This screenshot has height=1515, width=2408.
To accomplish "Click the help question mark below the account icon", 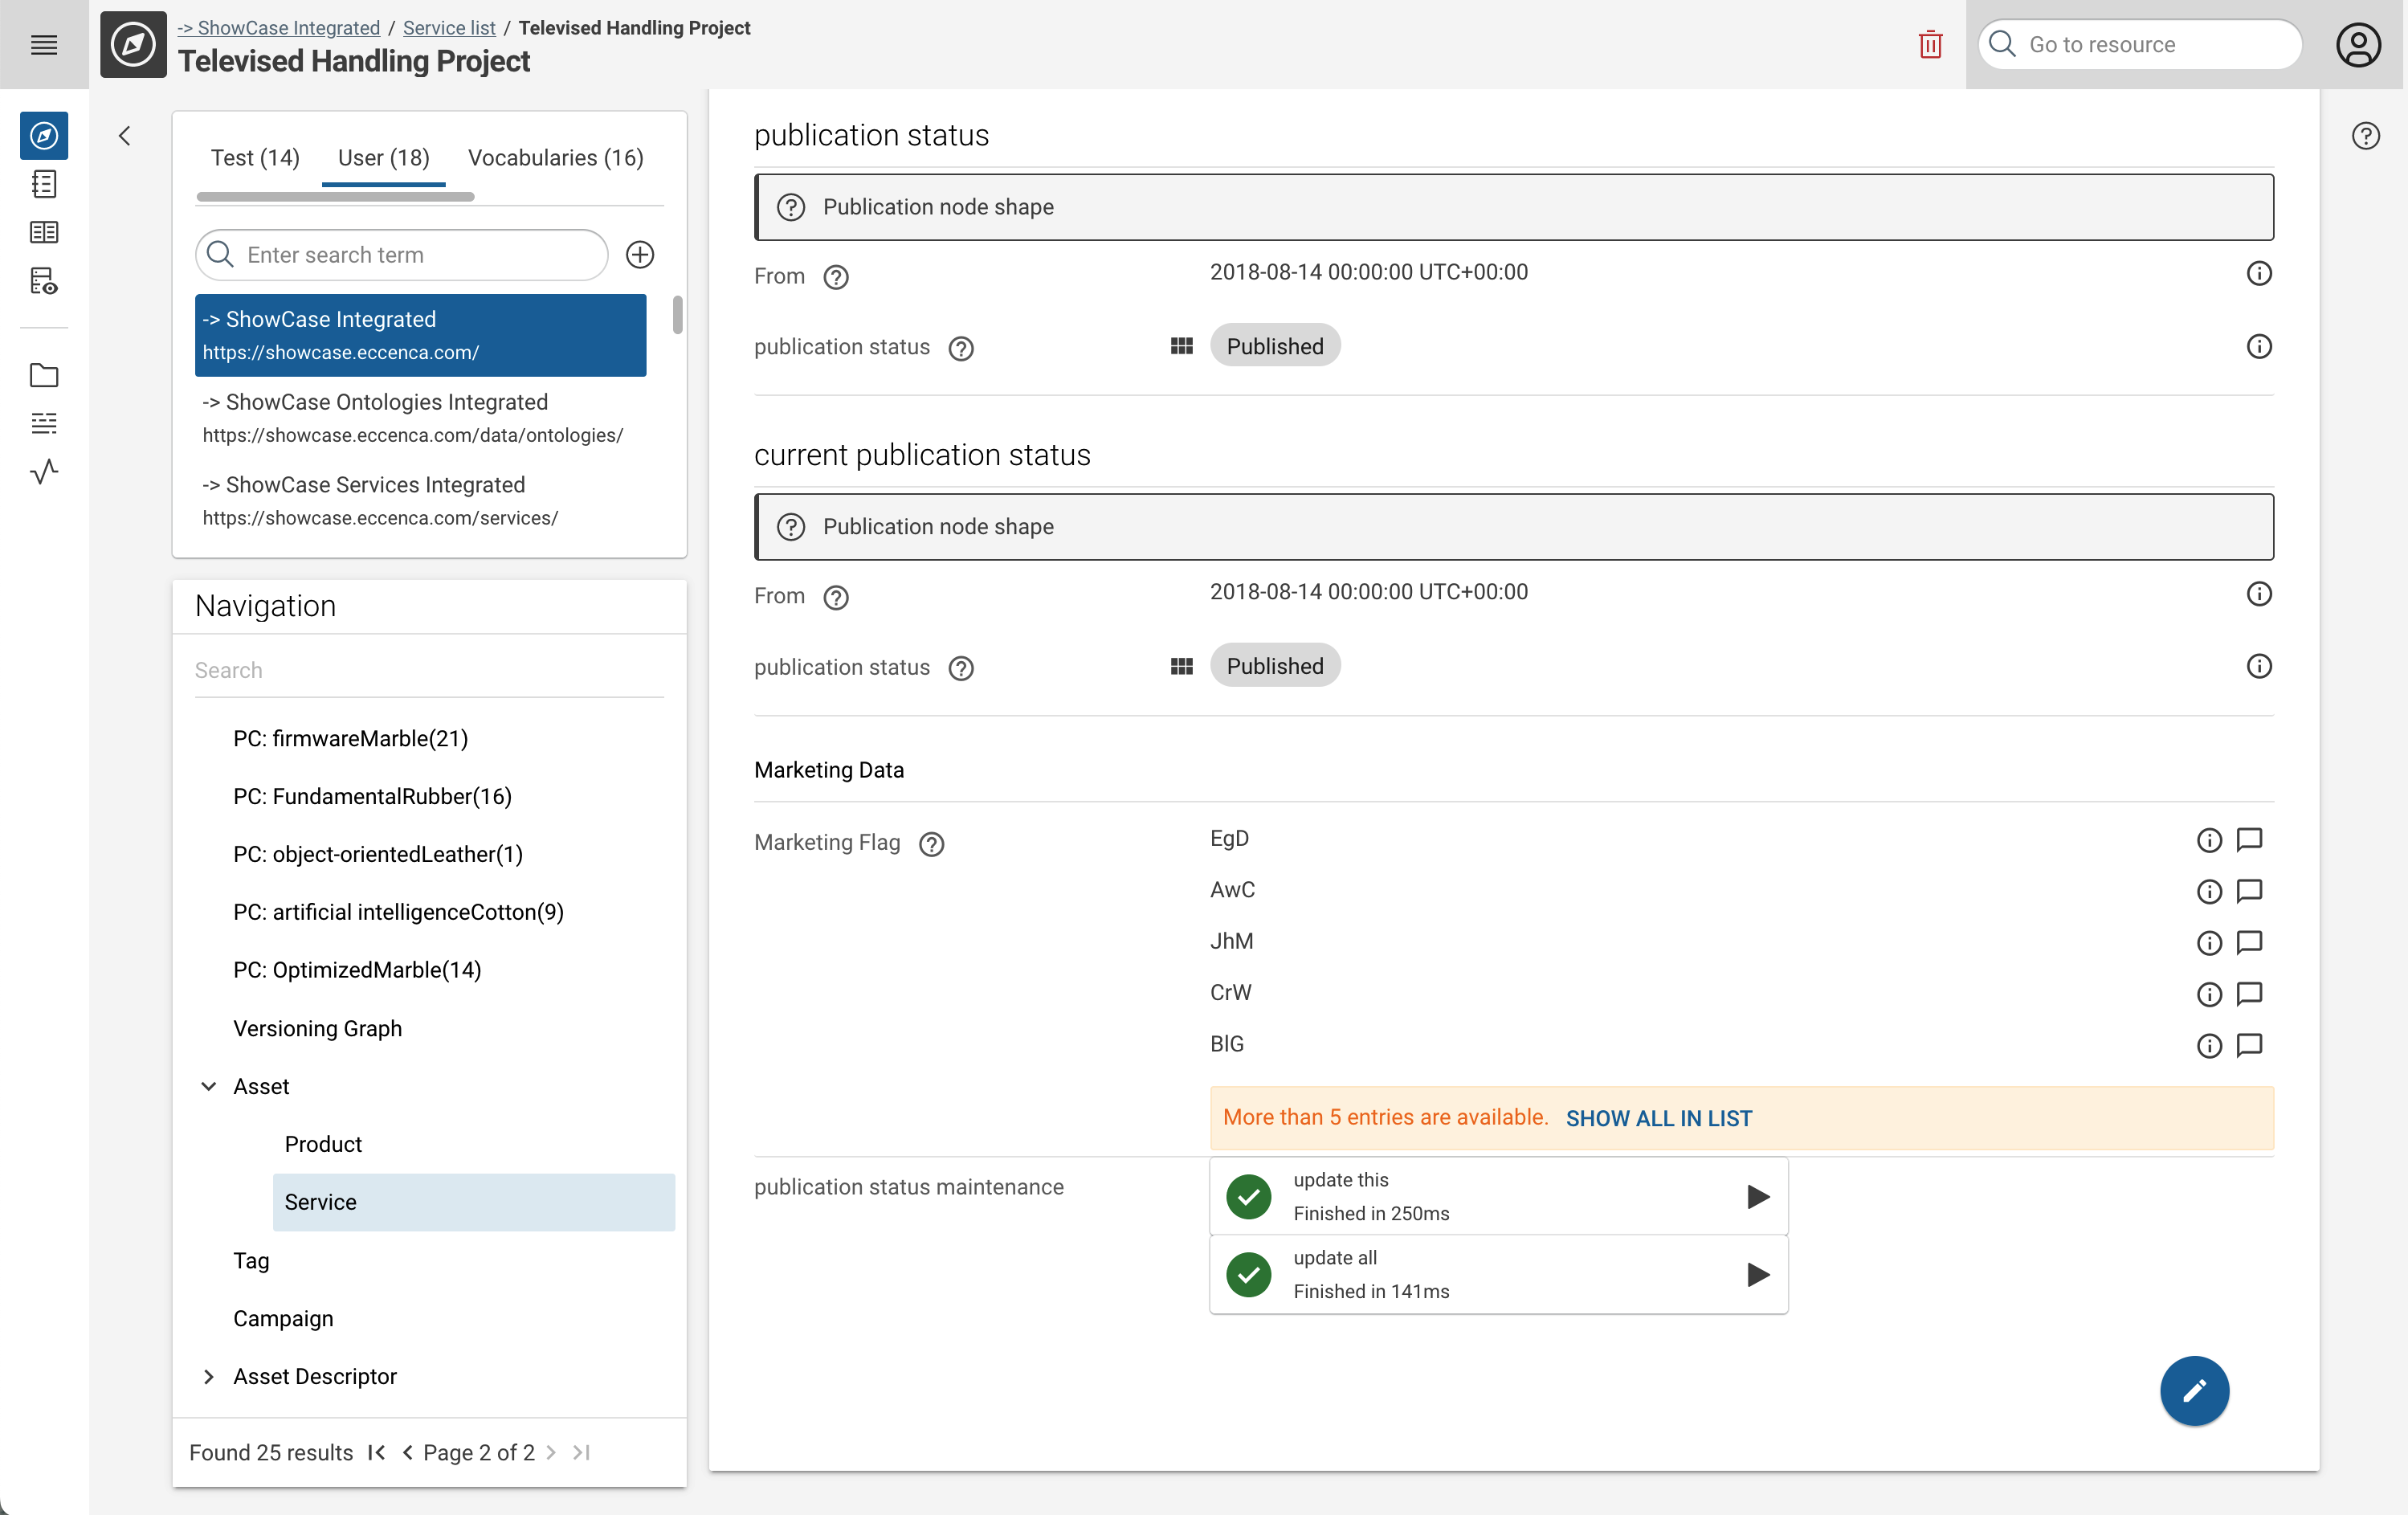I will pyautogui.click(x=2366, y=136).
